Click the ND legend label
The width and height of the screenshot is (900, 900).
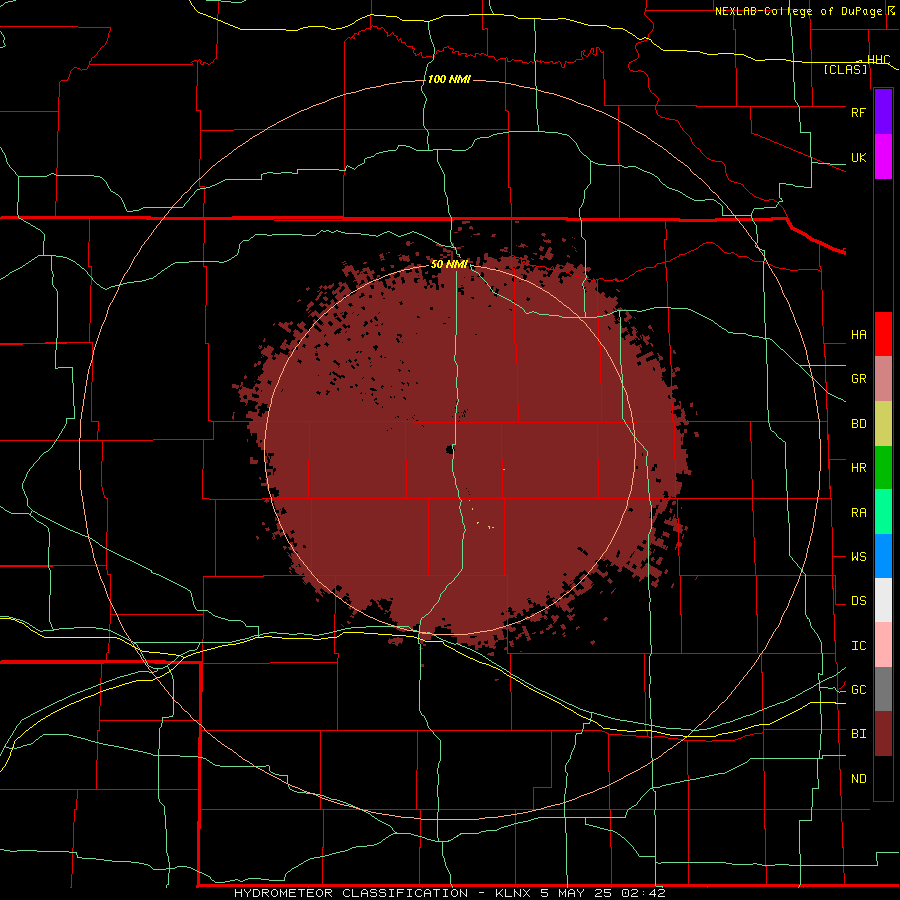[x=859, y=778]
